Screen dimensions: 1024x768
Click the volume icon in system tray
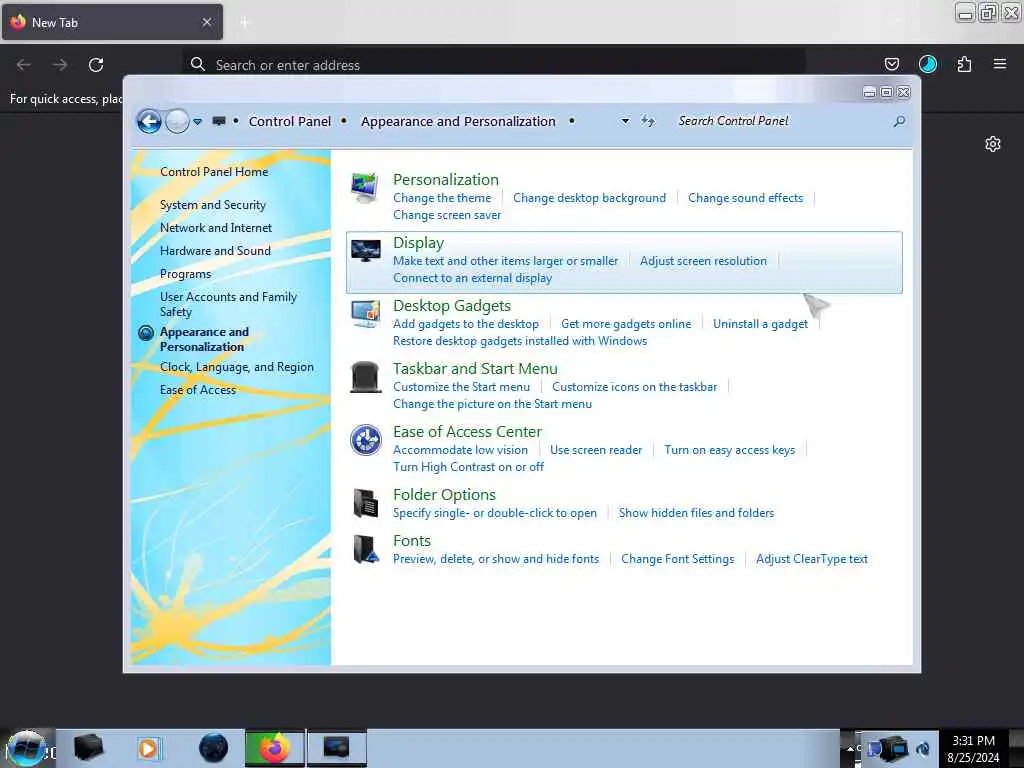pyautogui.click(x=923, y=748)
